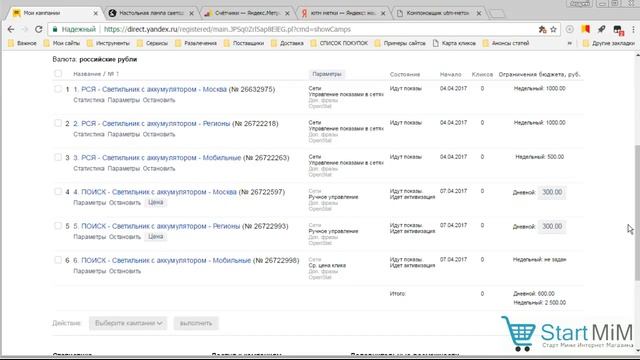Click the Параметры column header button
This screenshot has width=640, height=360.
(327, 74)
